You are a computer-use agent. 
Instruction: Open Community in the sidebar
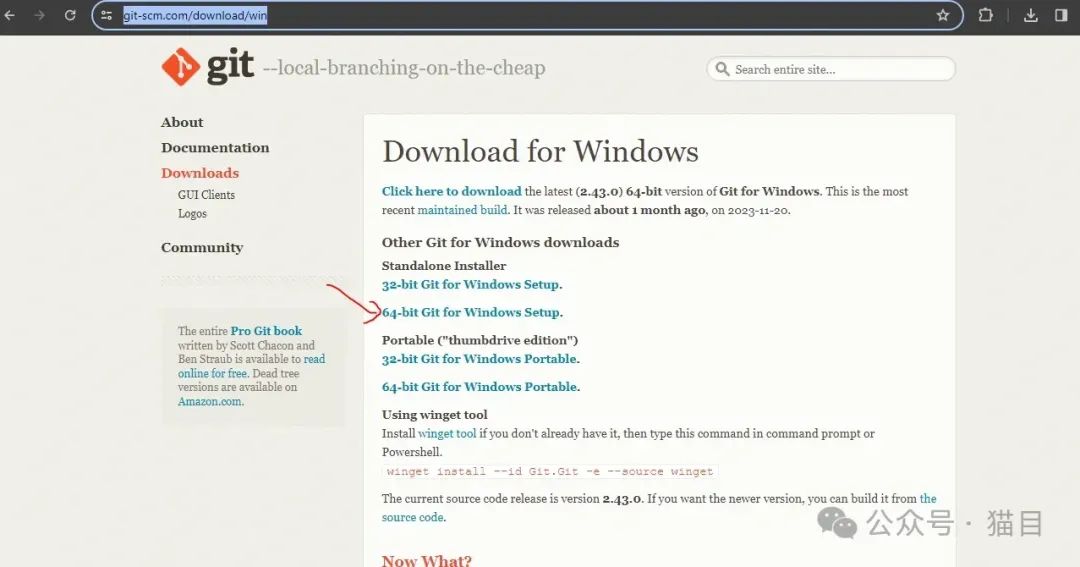click(202, 247)
